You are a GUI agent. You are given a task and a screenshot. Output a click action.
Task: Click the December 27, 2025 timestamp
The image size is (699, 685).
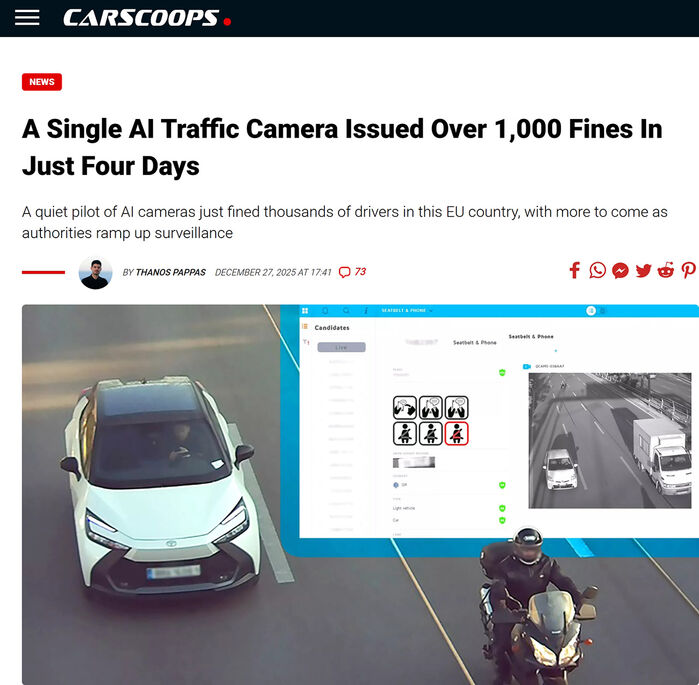273,272
